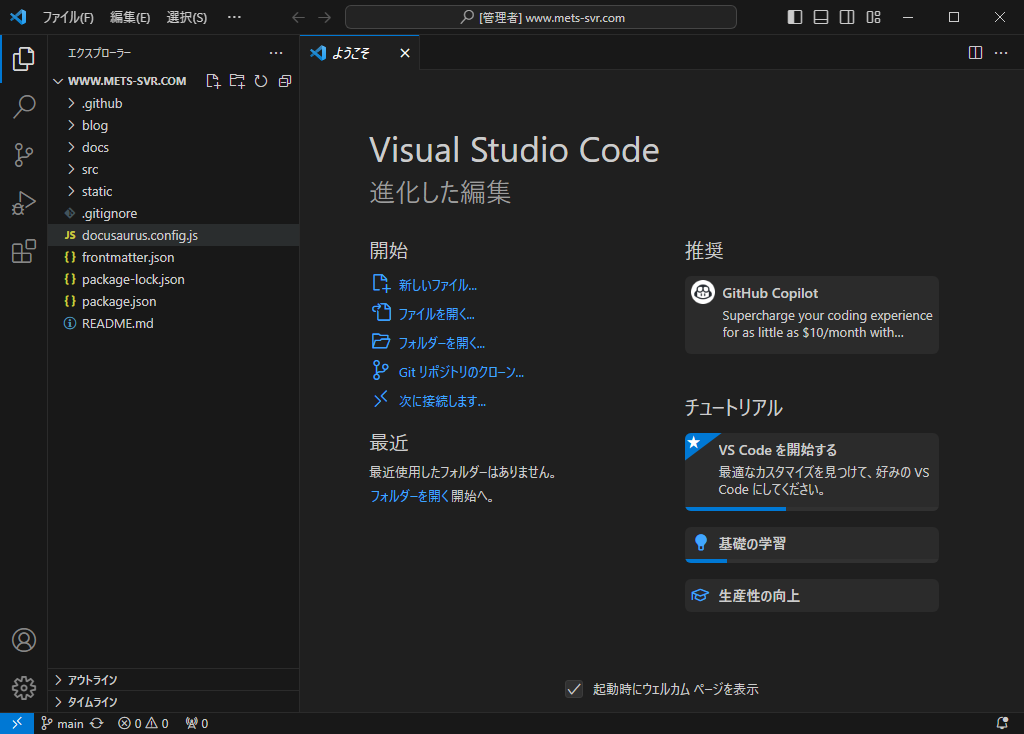Open the Search view in activity bar

click(x=24, y=106)
